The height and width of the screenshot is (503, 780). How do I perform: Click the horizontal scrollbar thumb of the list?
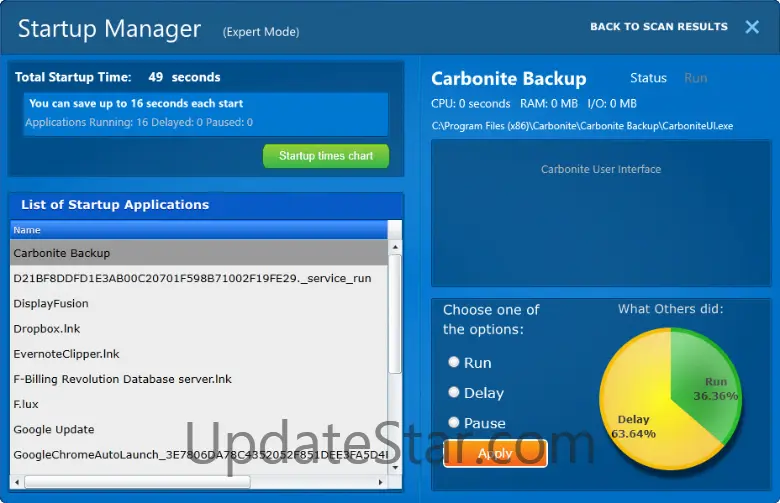[137, 482]
